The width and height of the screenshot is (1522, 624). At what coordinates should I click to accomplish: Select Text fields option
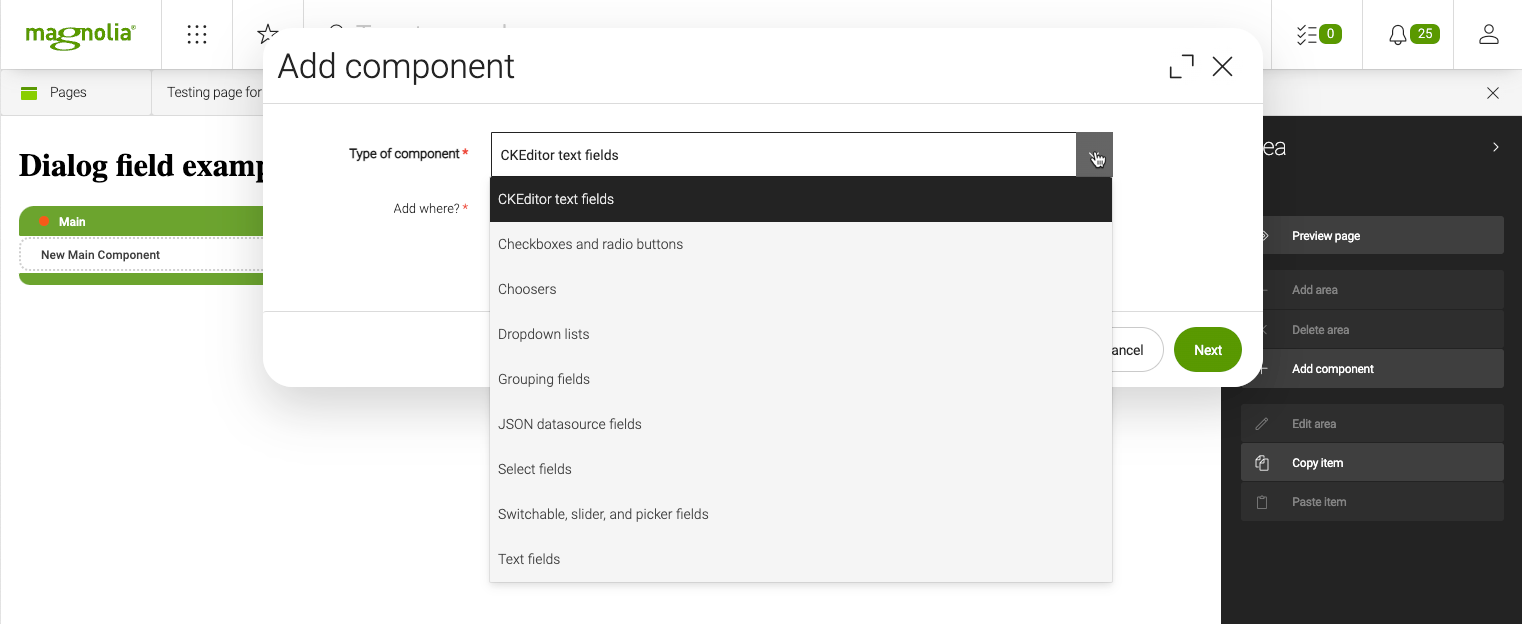point(801,559)
